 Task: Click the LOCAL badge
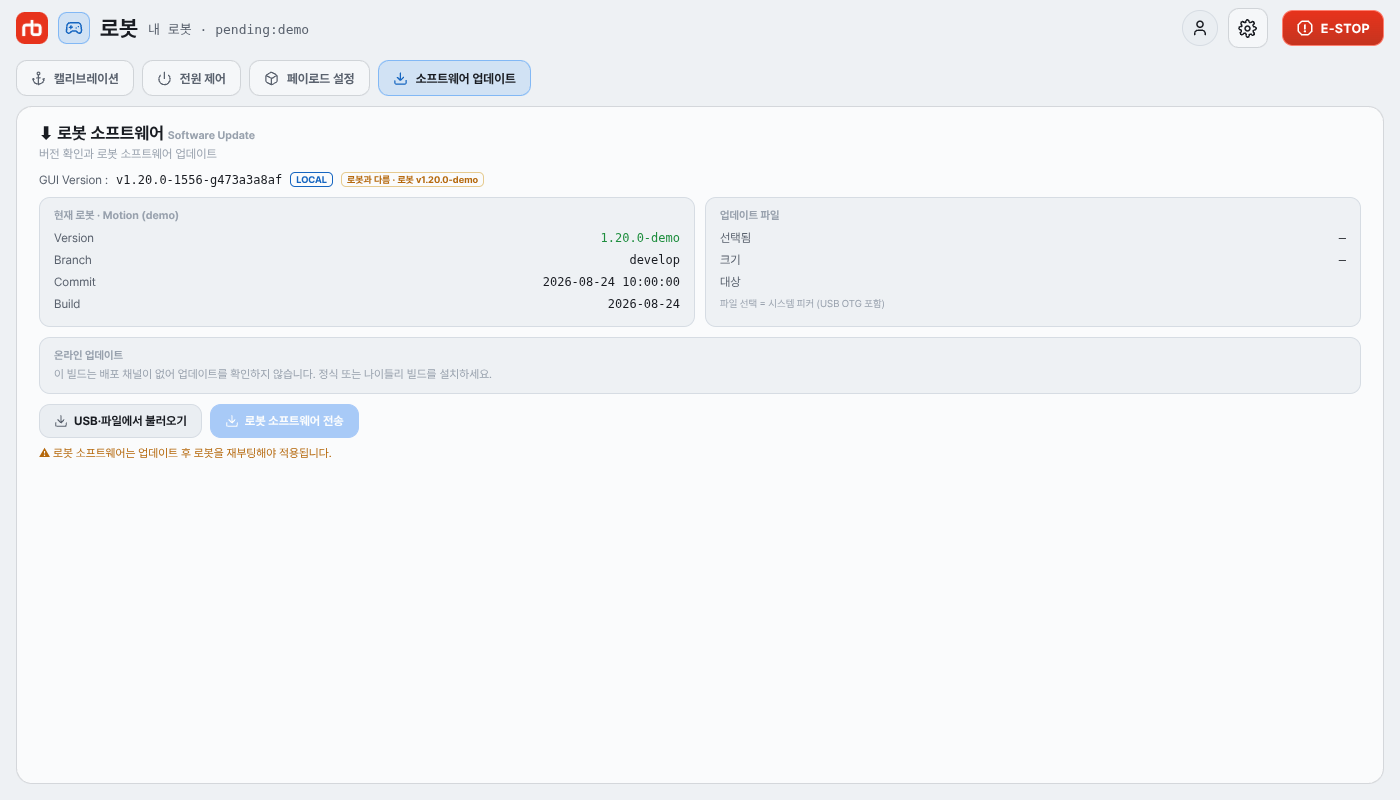click(311, 180)
